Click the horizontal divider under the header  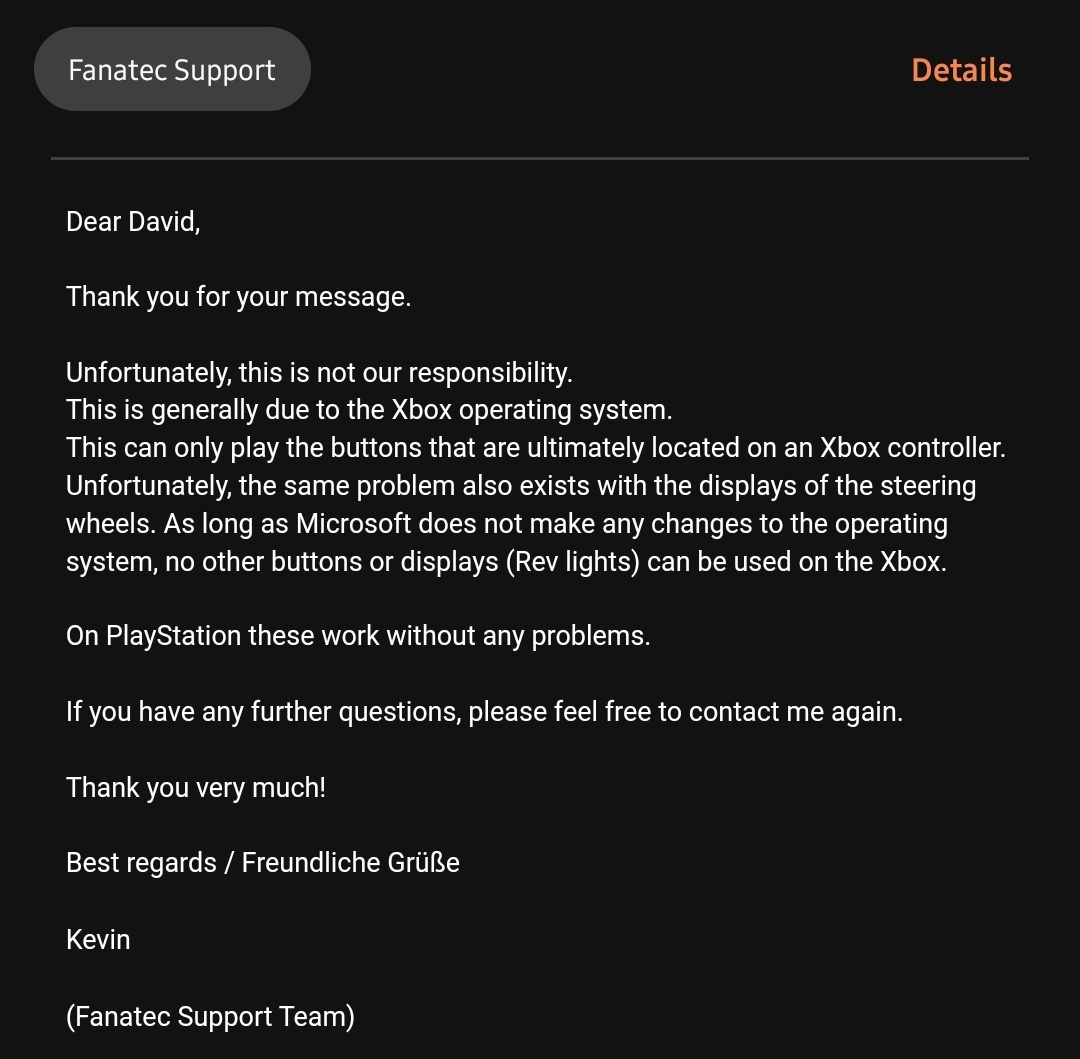tap(539, 158)
